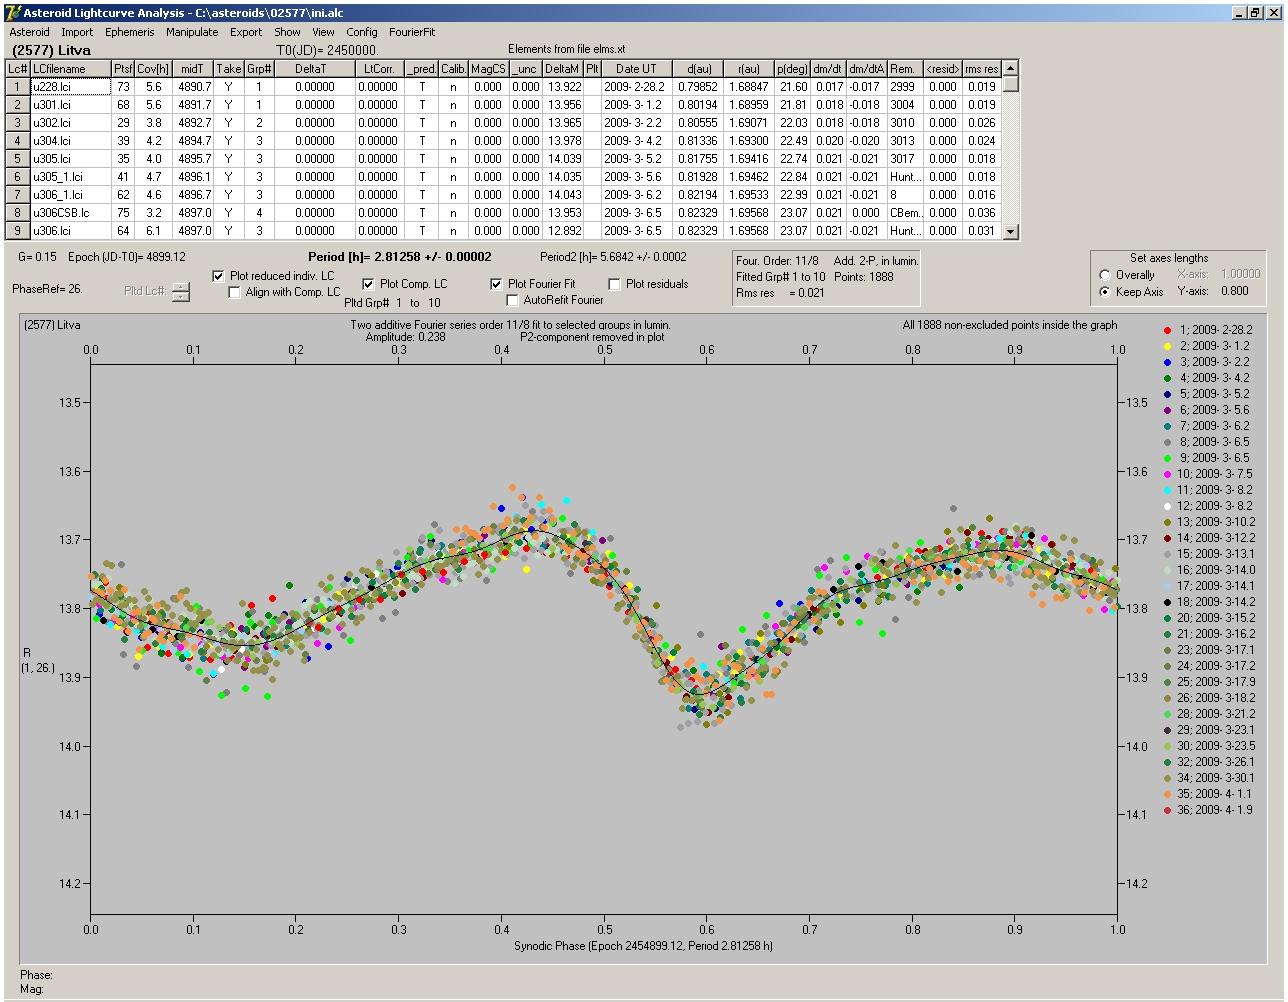Open the Config menu

[362, 32]
